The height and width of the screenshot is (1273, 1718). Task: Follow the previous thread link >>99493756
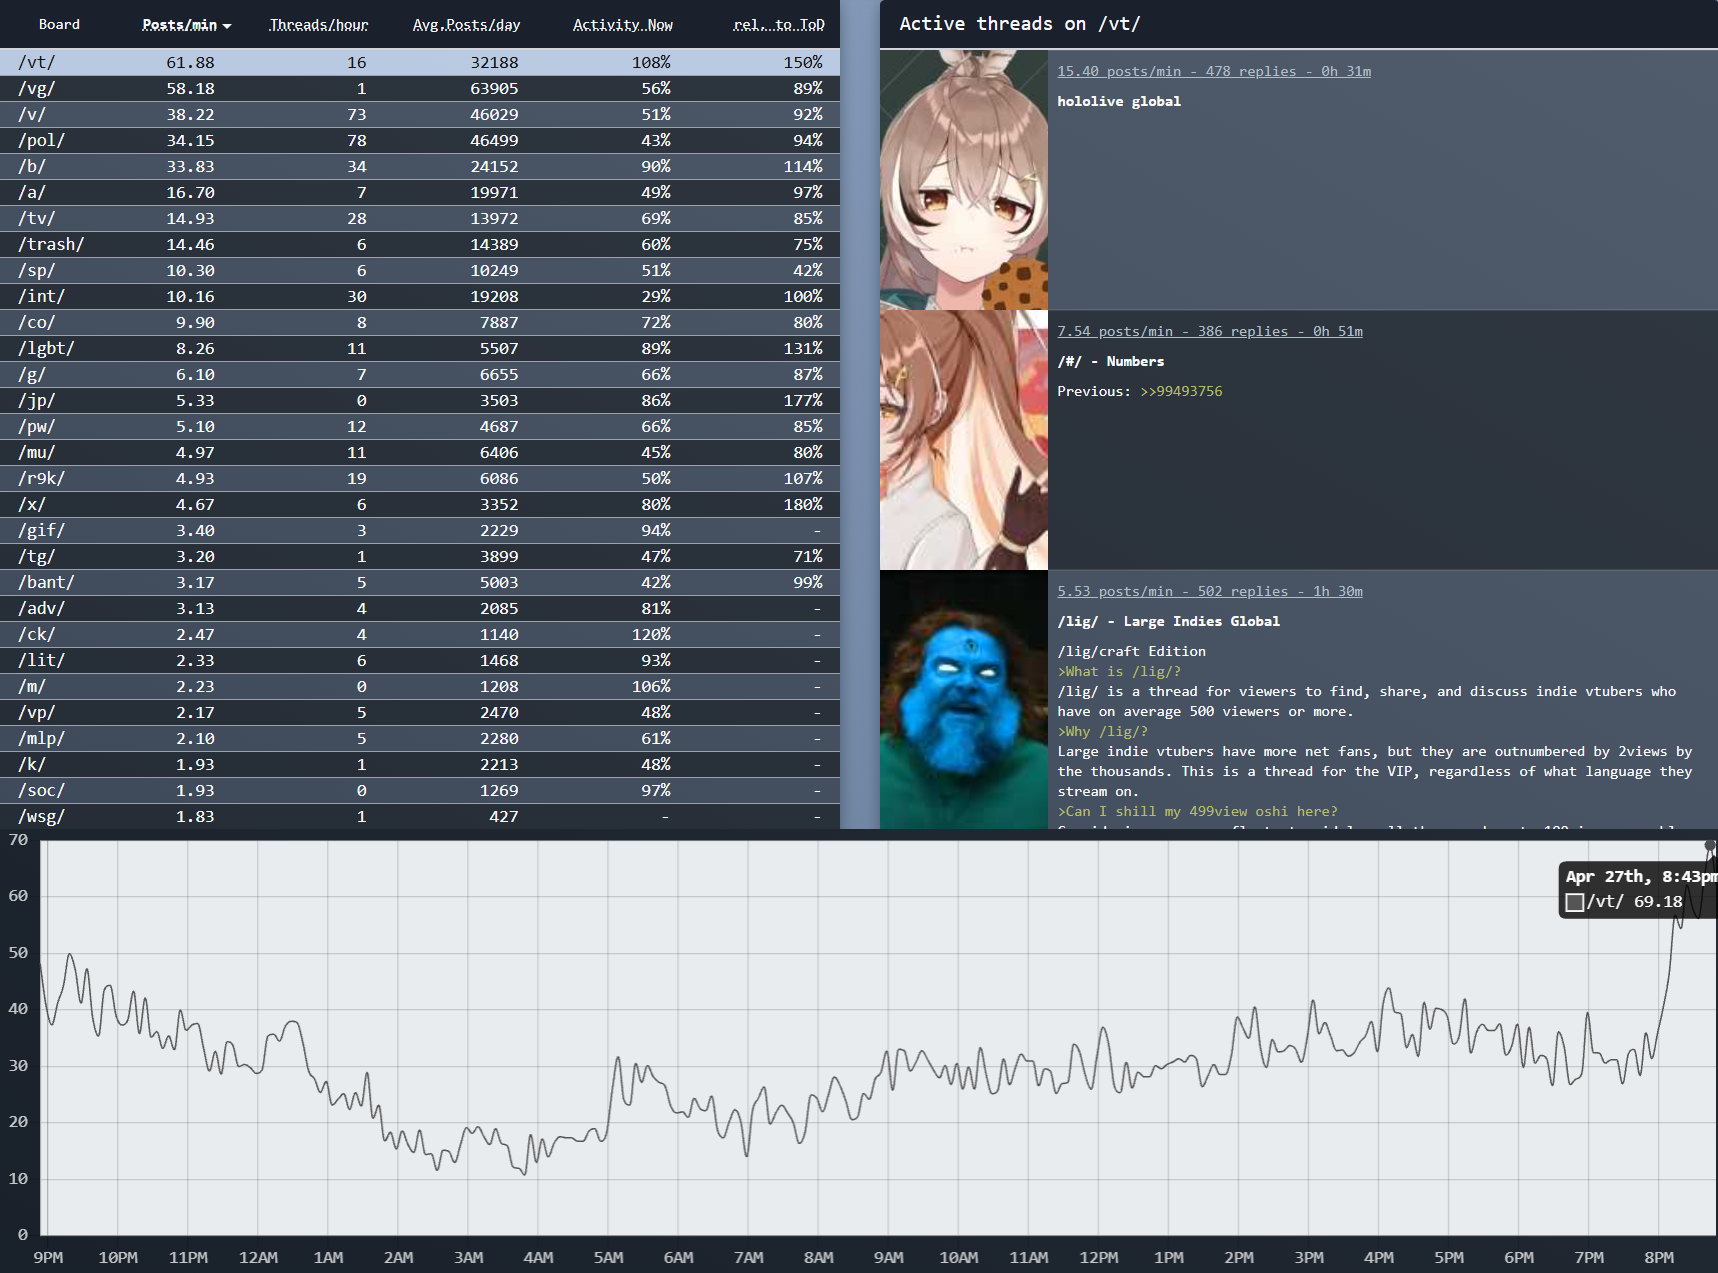[x=1181, y=391]
